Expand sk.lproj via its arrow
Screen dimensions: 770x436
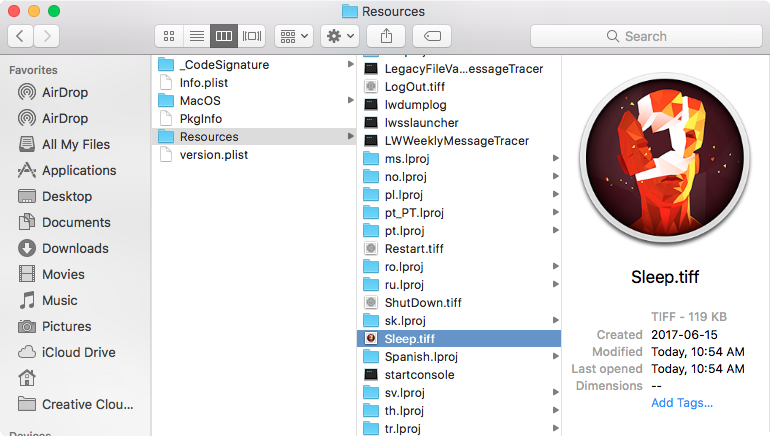pyautogui.click(x=555, y=320)
